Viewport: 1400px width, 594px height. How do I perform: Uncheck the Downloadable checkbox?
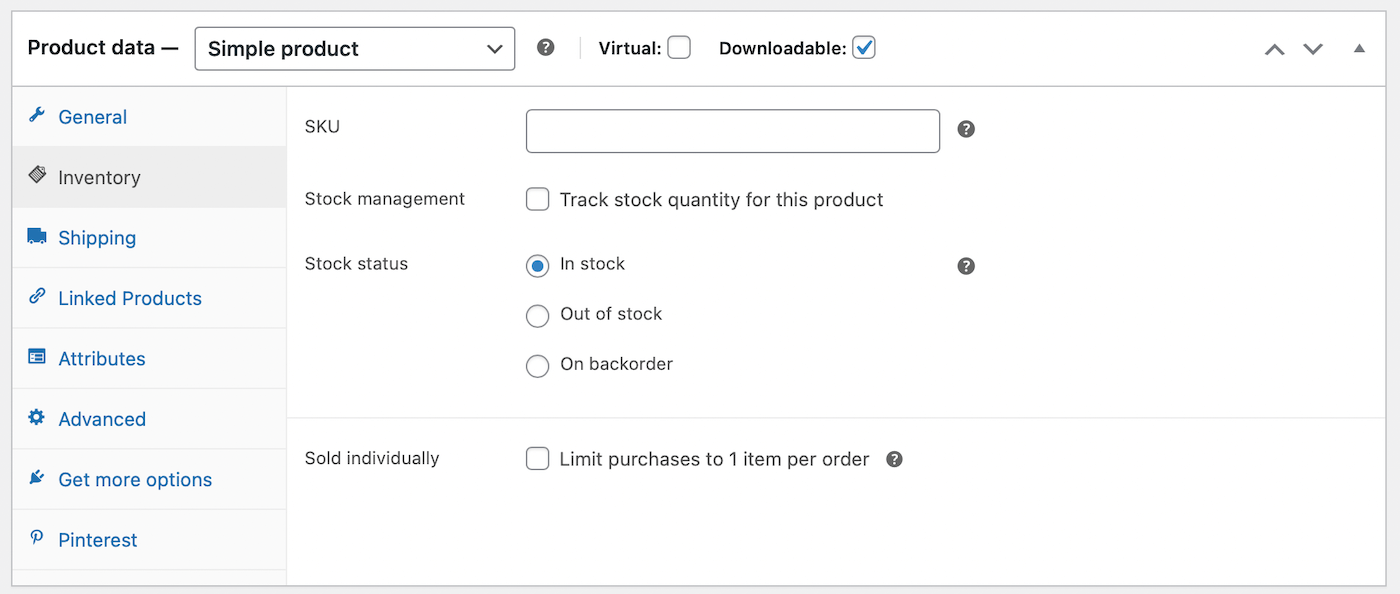[863, 47]
